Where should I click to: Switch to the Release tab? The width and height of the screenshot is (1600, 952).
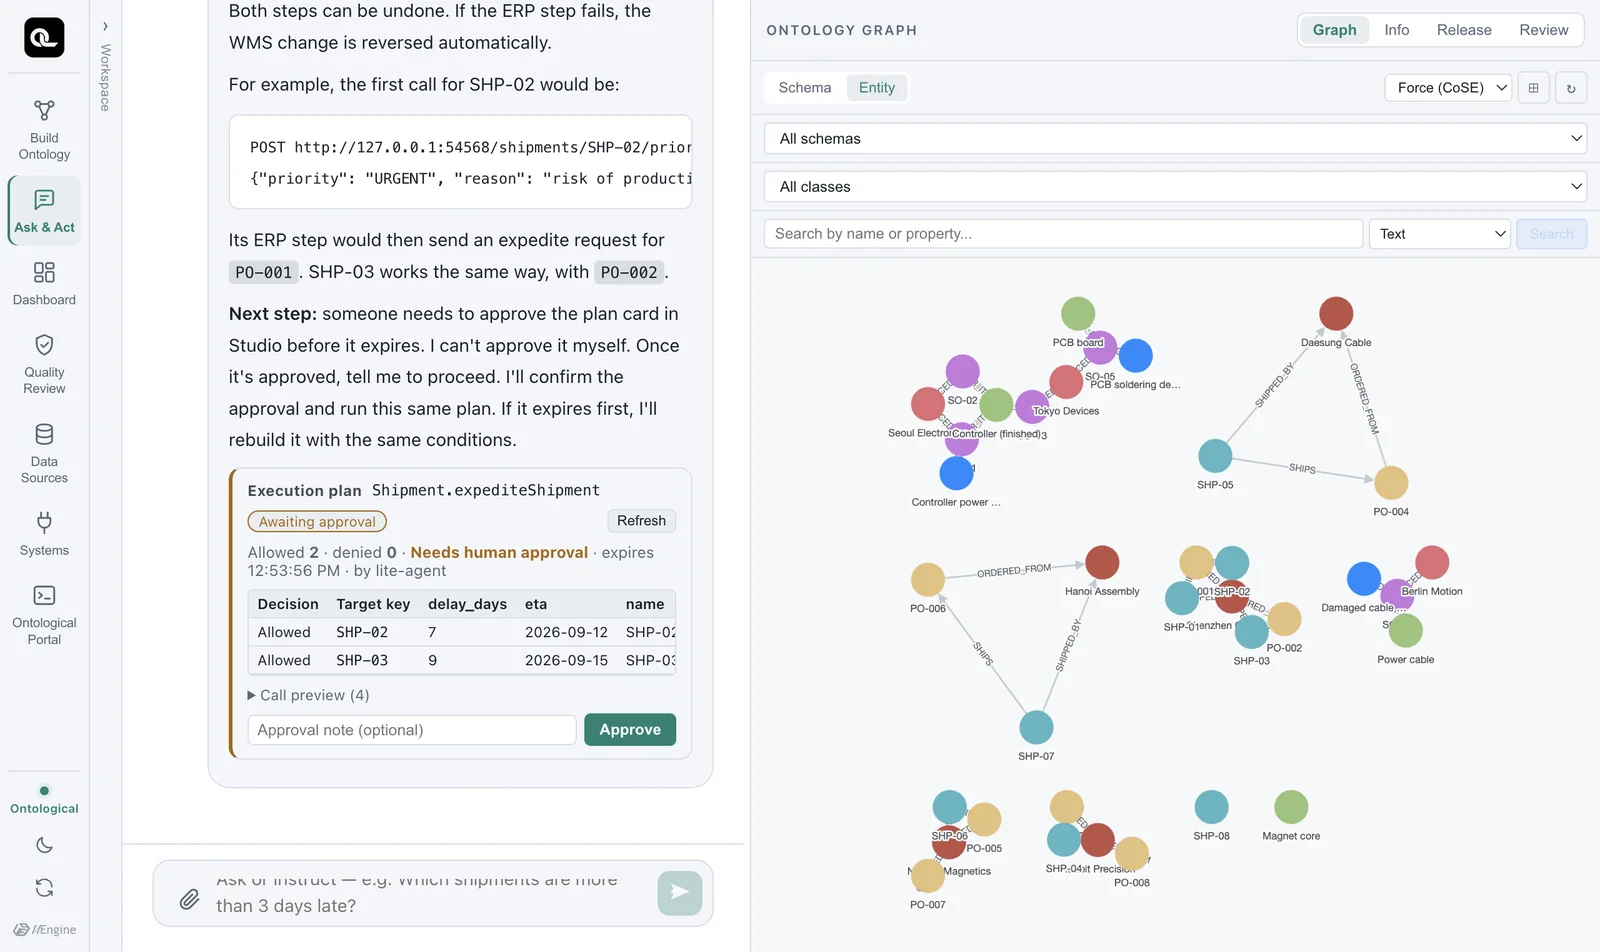pos(1464,30)
